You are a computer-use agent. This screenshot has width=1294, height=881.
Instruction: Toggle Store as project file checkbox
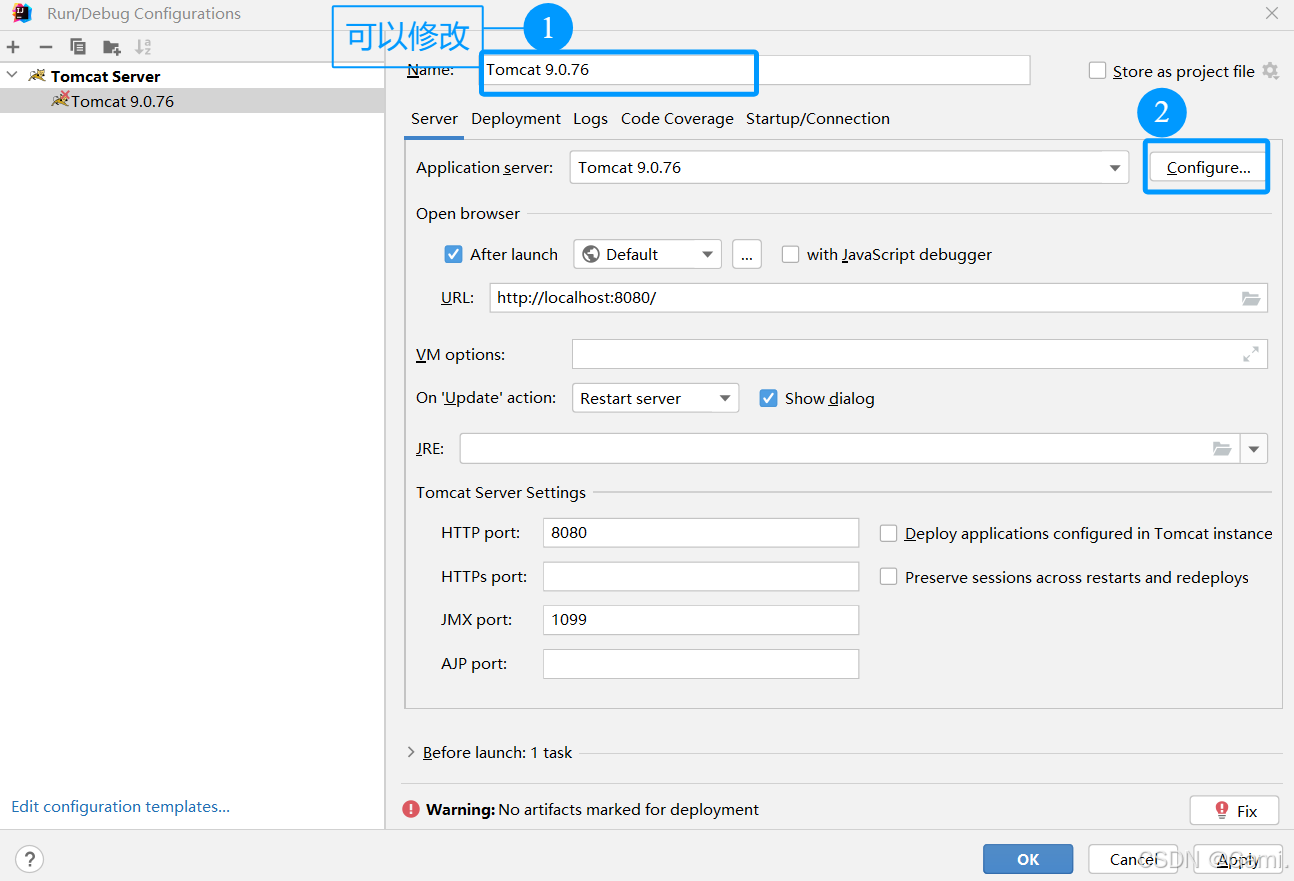pos(1098,71)
